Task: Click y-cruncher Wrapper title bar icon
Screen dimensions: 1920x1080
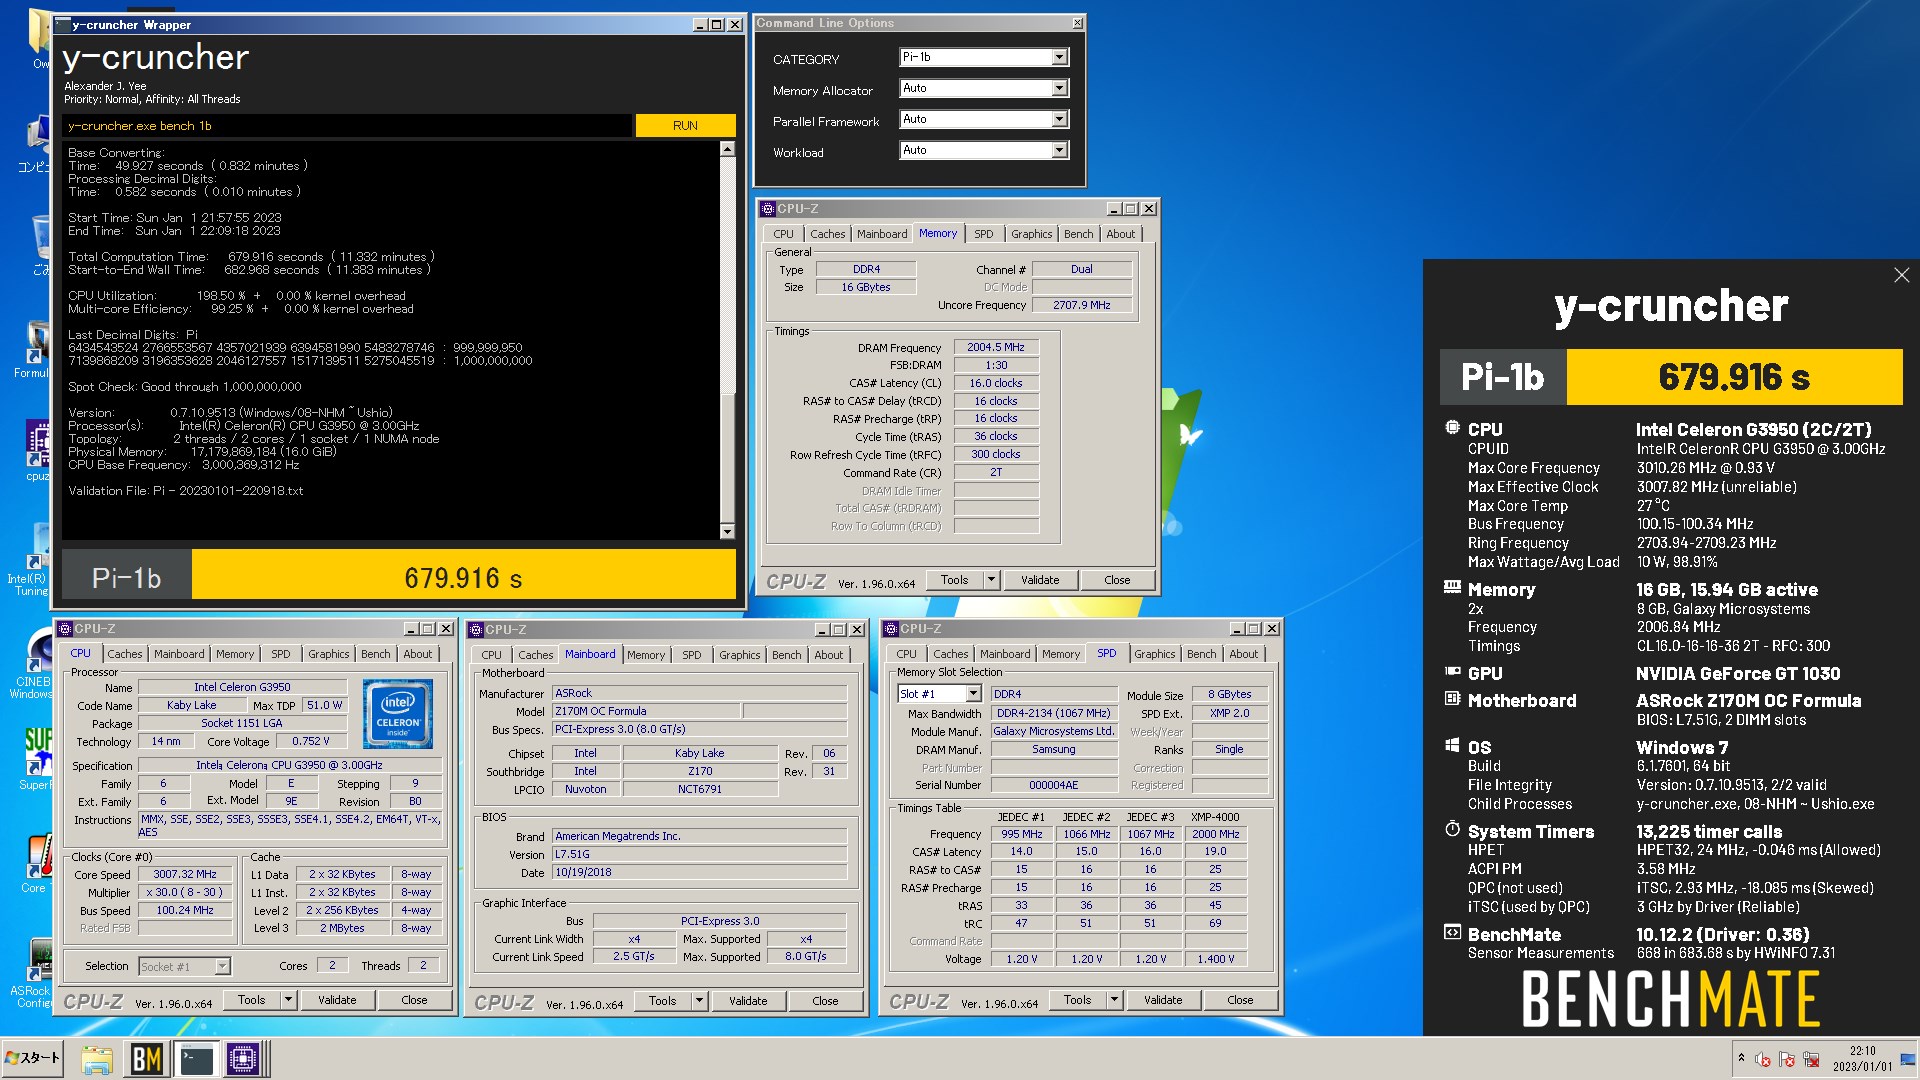Action: [62, 24]
